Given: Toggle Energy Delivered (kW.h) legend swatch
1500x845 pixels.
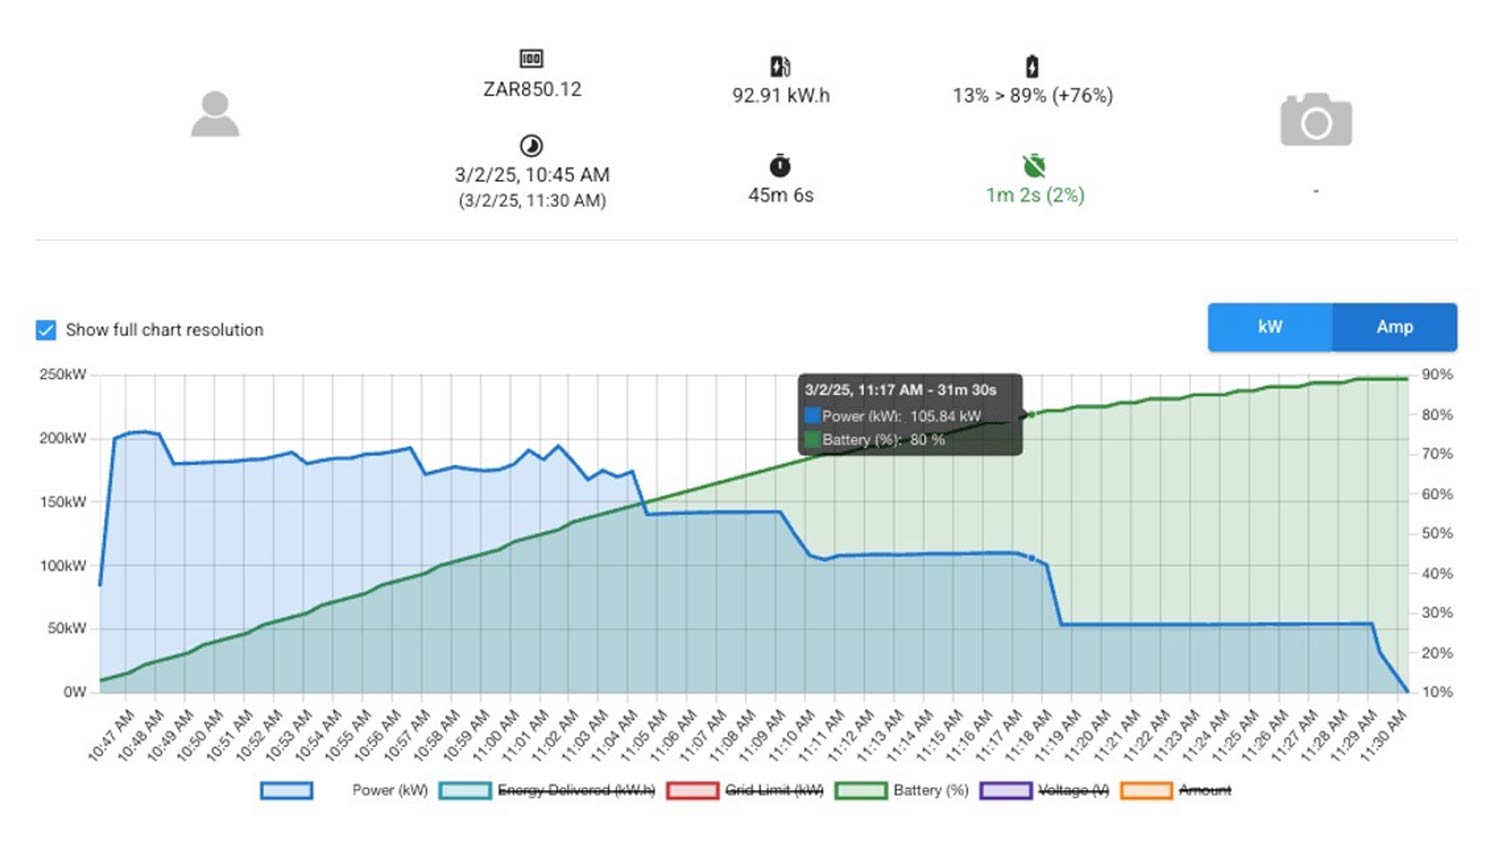Looking at the screenshot, I should 465,790.
